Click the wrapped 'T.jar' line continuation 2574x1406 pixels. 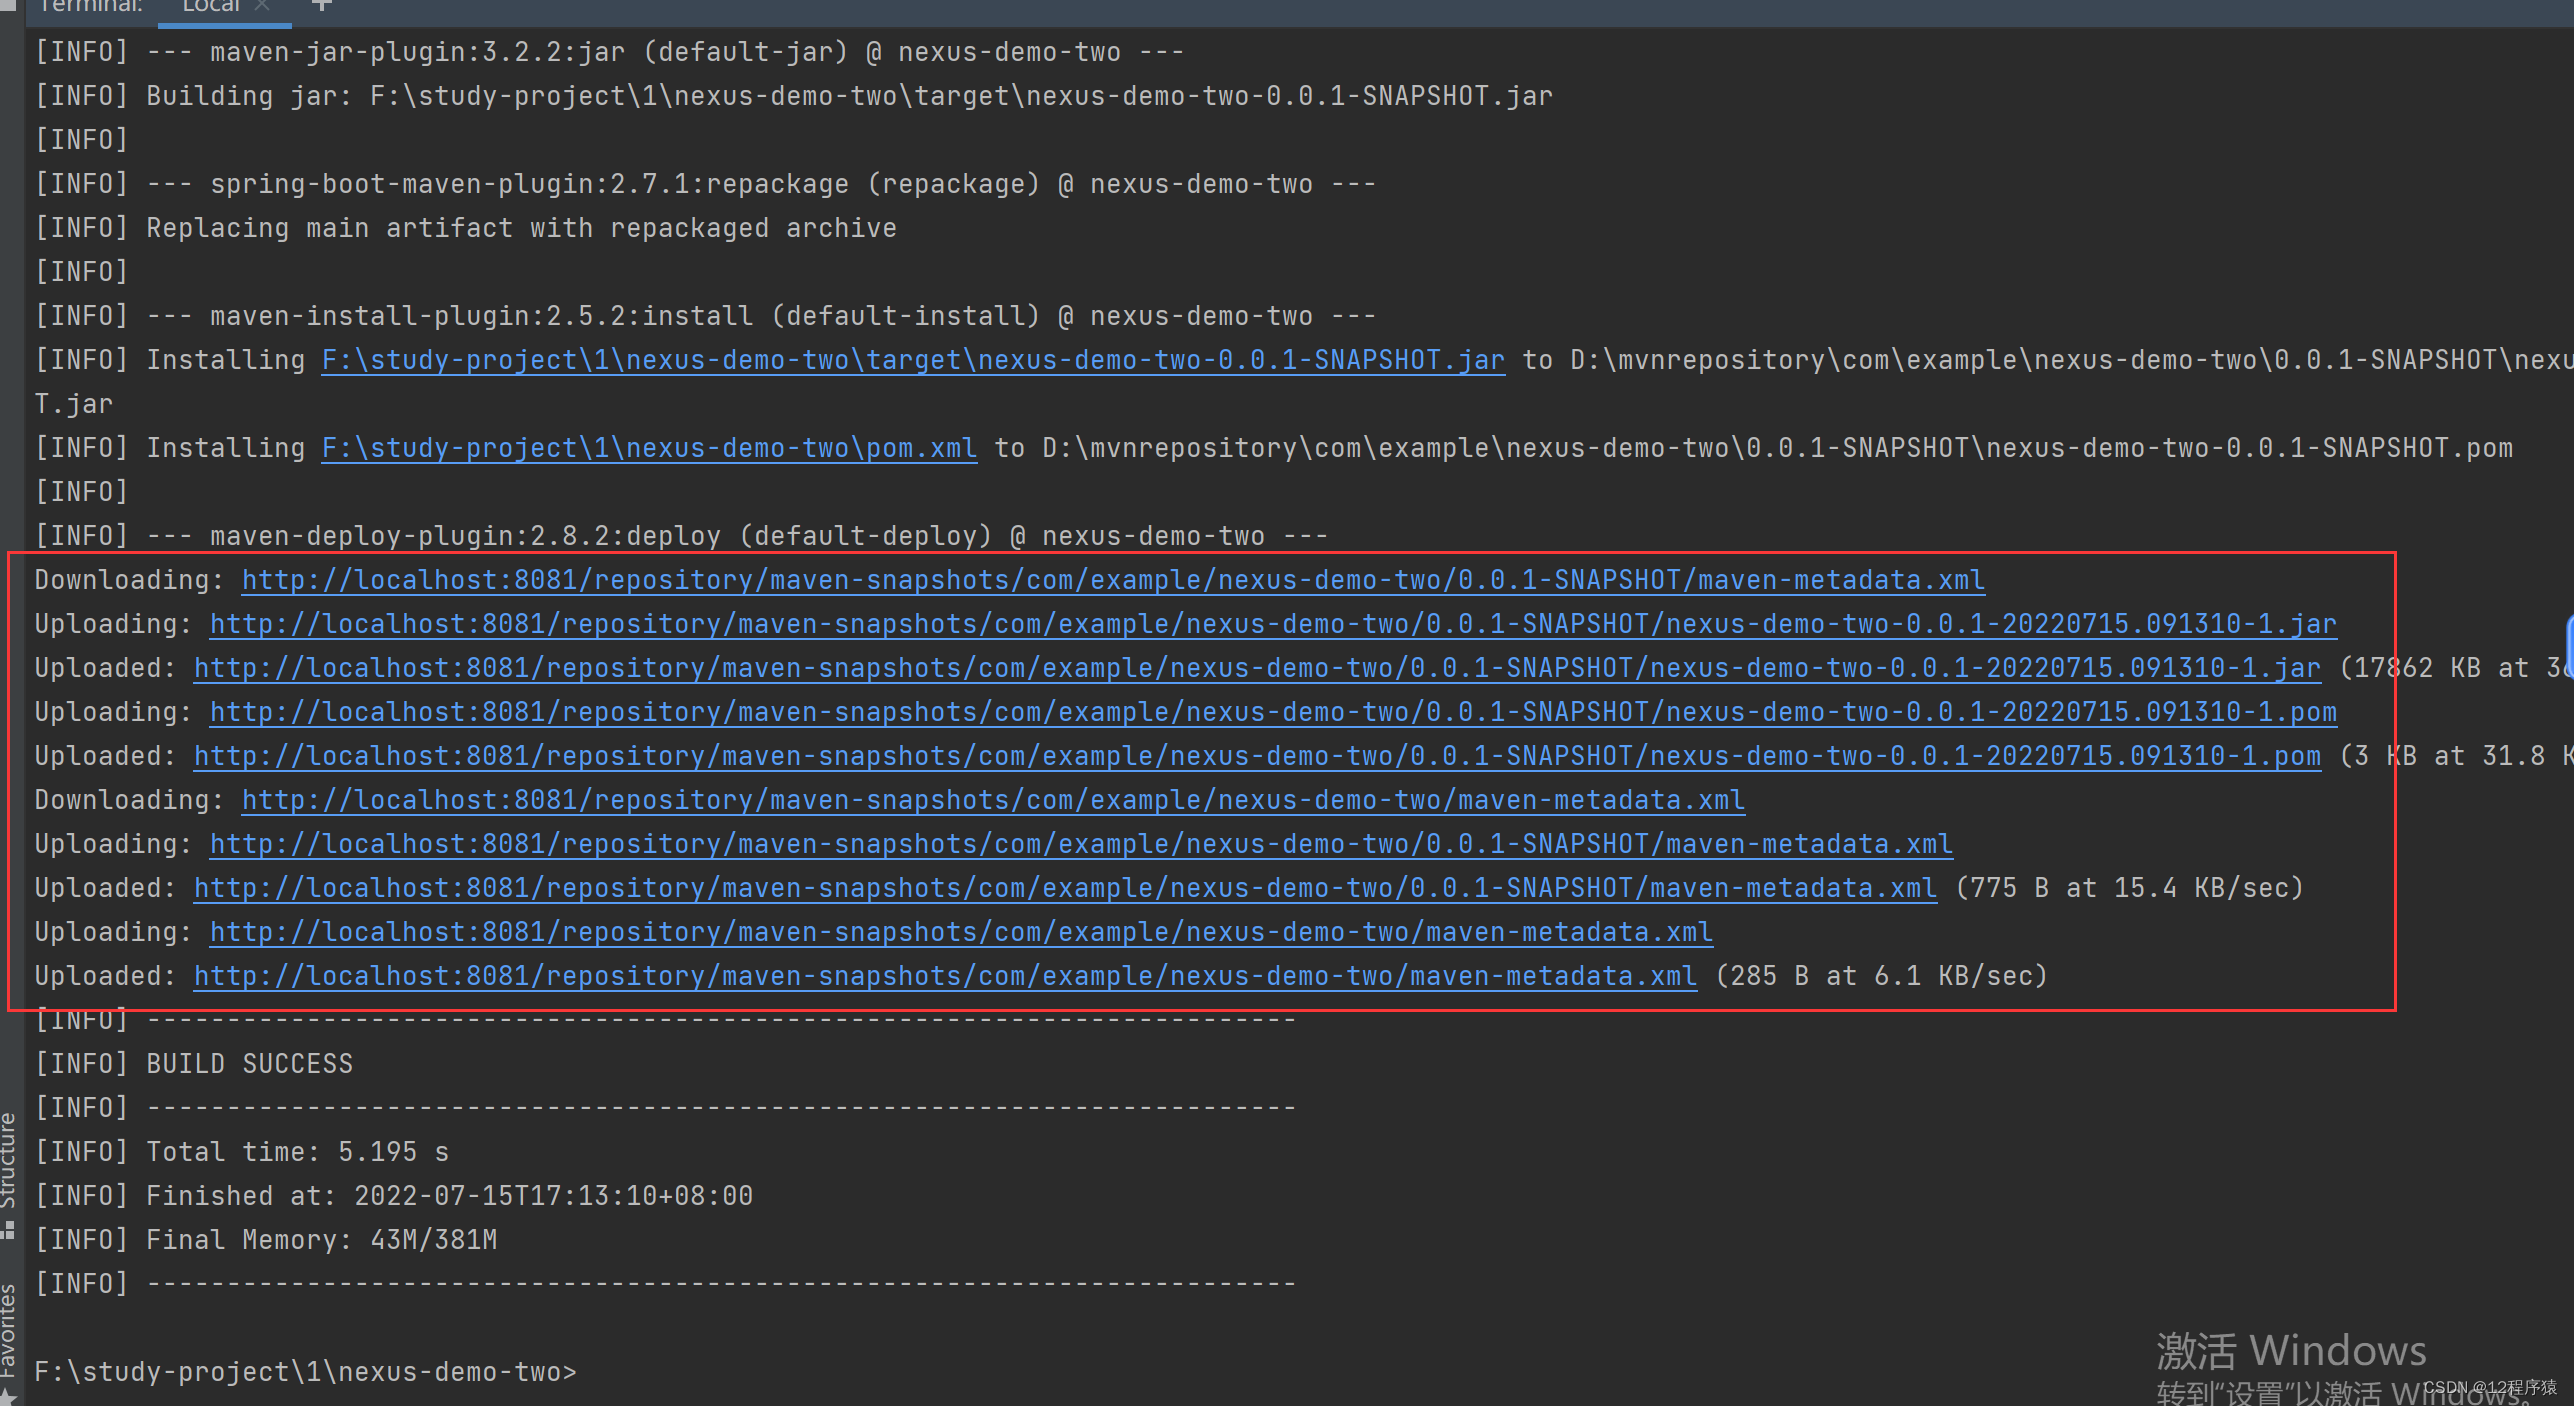point(73,404)
